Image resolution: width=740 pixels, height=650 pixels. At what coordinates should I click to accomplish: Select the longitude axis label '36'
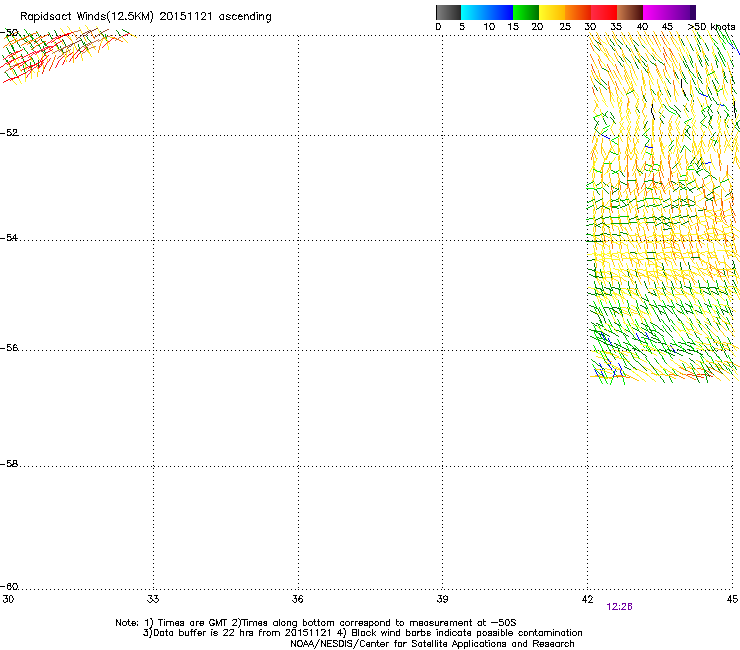click(297, 599)
